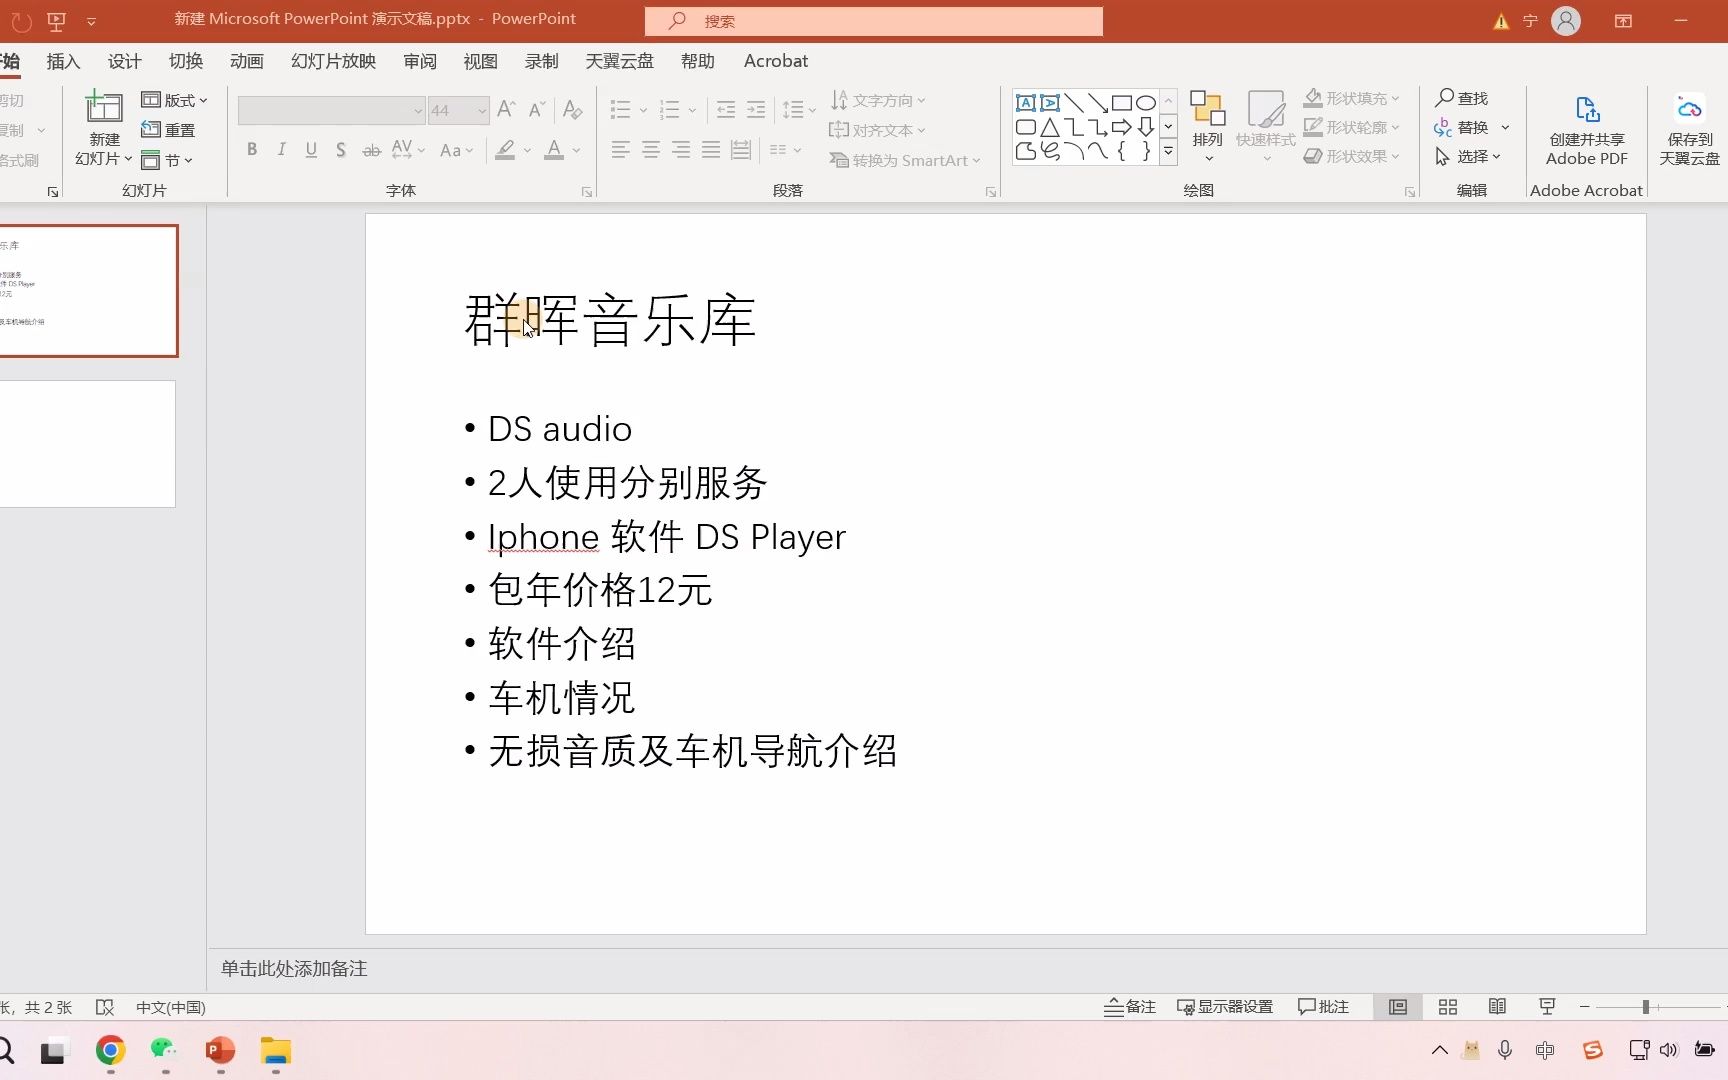Open Chrome from the taskbar
The width and height of the screenshot is (1728, 1080).
coord(111,1050)
